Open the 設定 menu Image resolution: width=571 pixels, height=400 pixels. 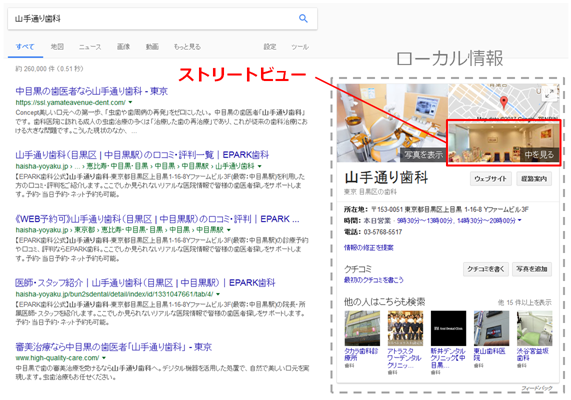point(270,47)
